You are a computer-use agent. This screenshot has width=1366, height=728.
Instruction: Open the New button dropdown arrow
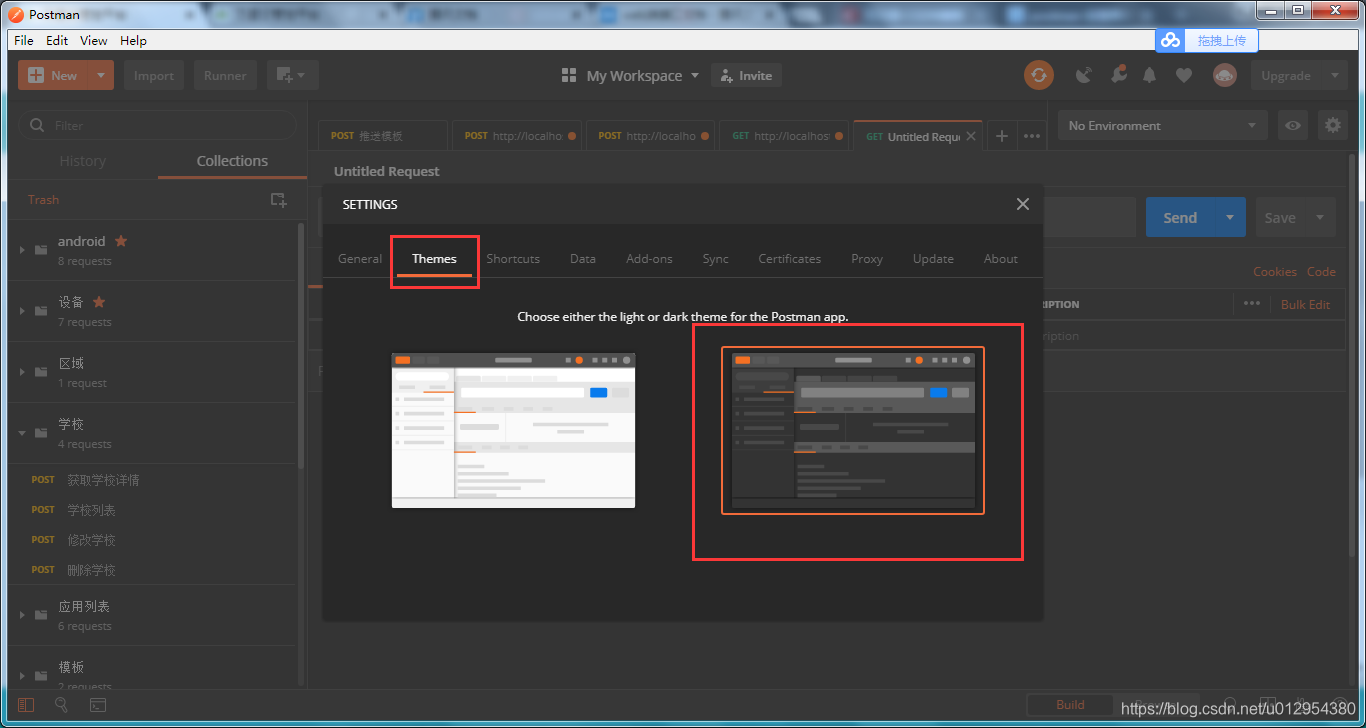tap(101, 75)
